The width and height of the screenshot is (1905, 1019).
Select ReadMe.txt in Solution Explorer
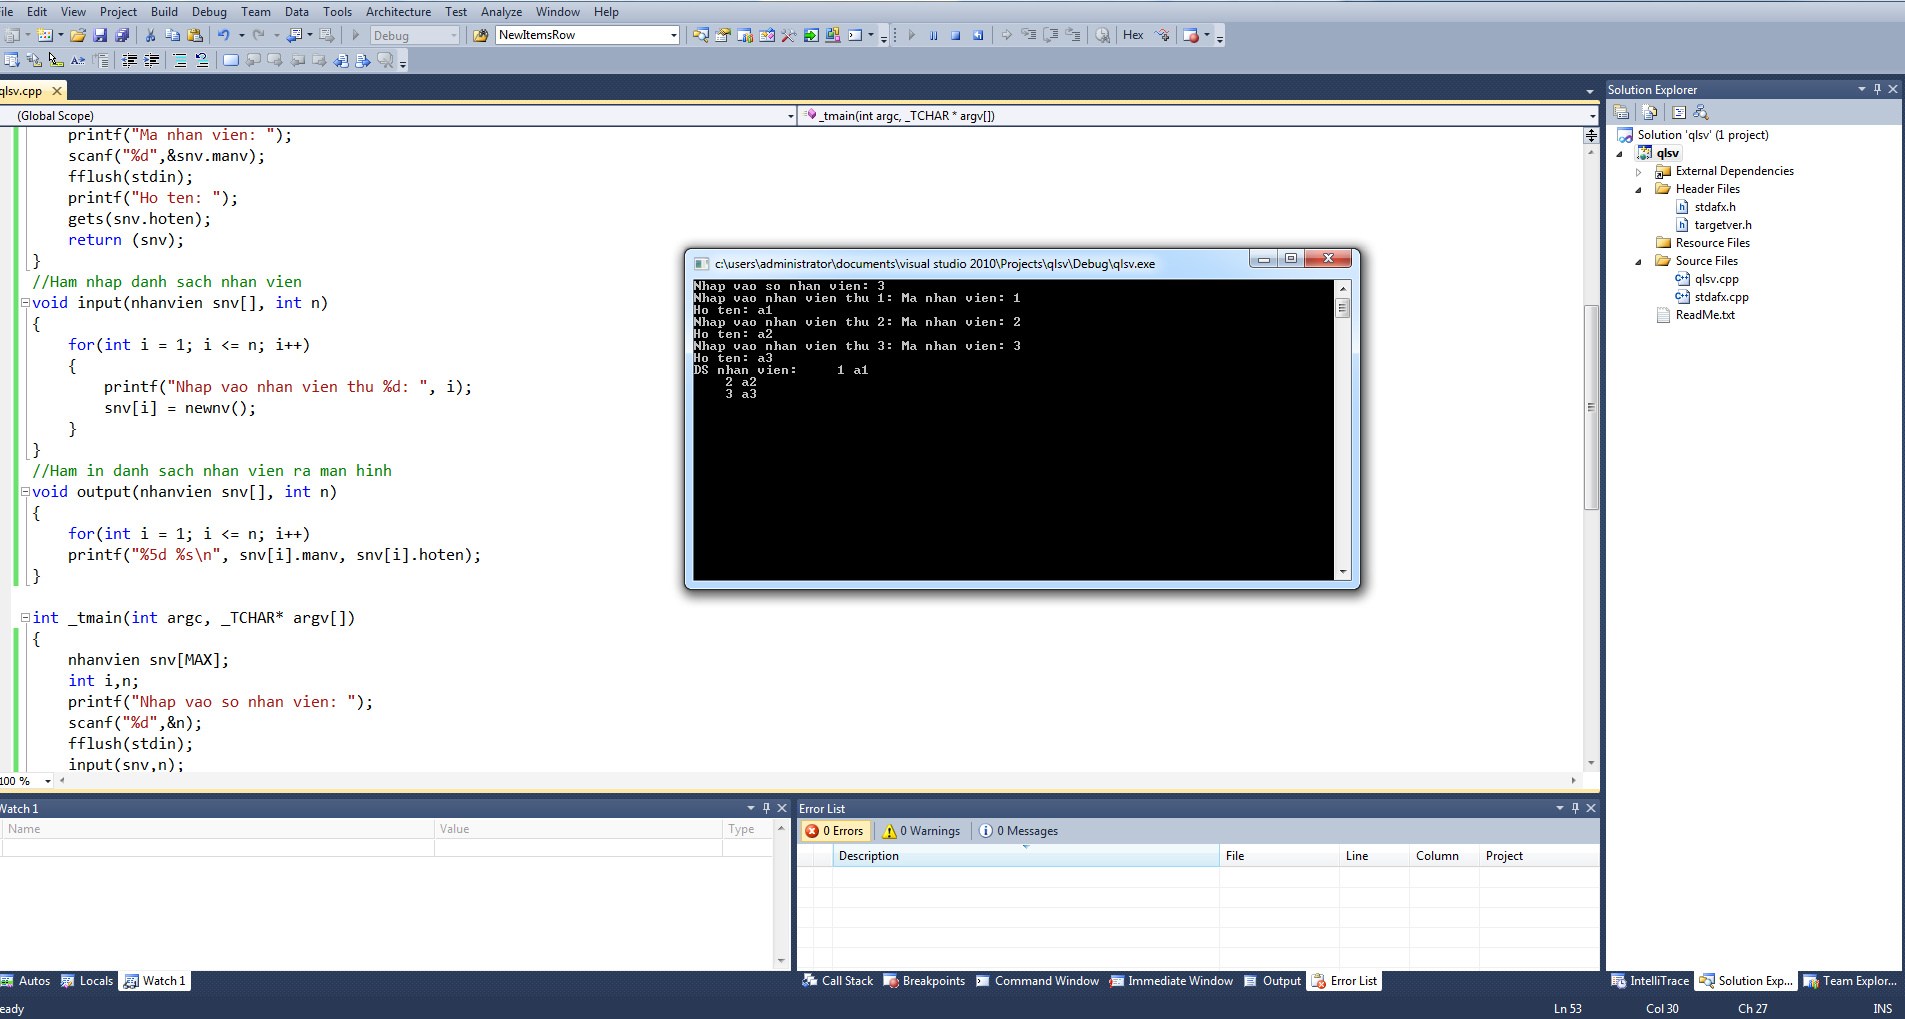coord(1705,315)
